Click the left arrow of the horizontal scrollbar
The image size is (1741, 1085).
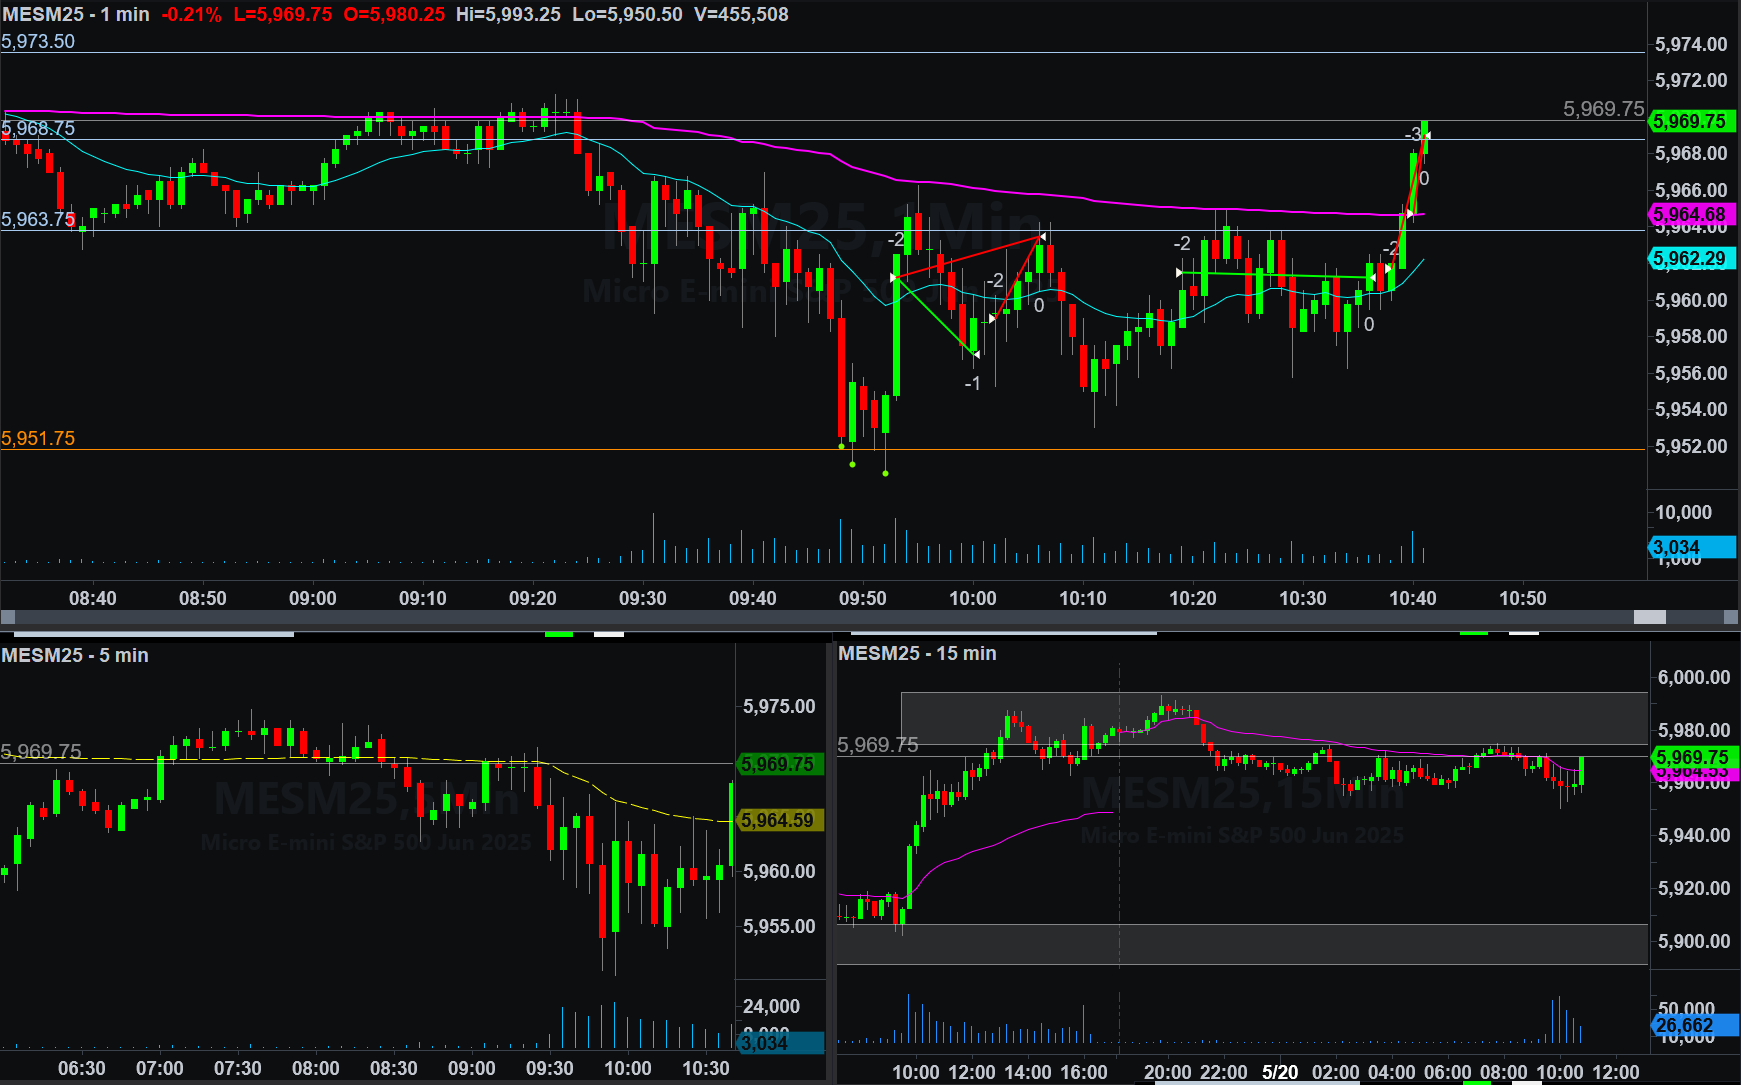click(x=8, y=617)
